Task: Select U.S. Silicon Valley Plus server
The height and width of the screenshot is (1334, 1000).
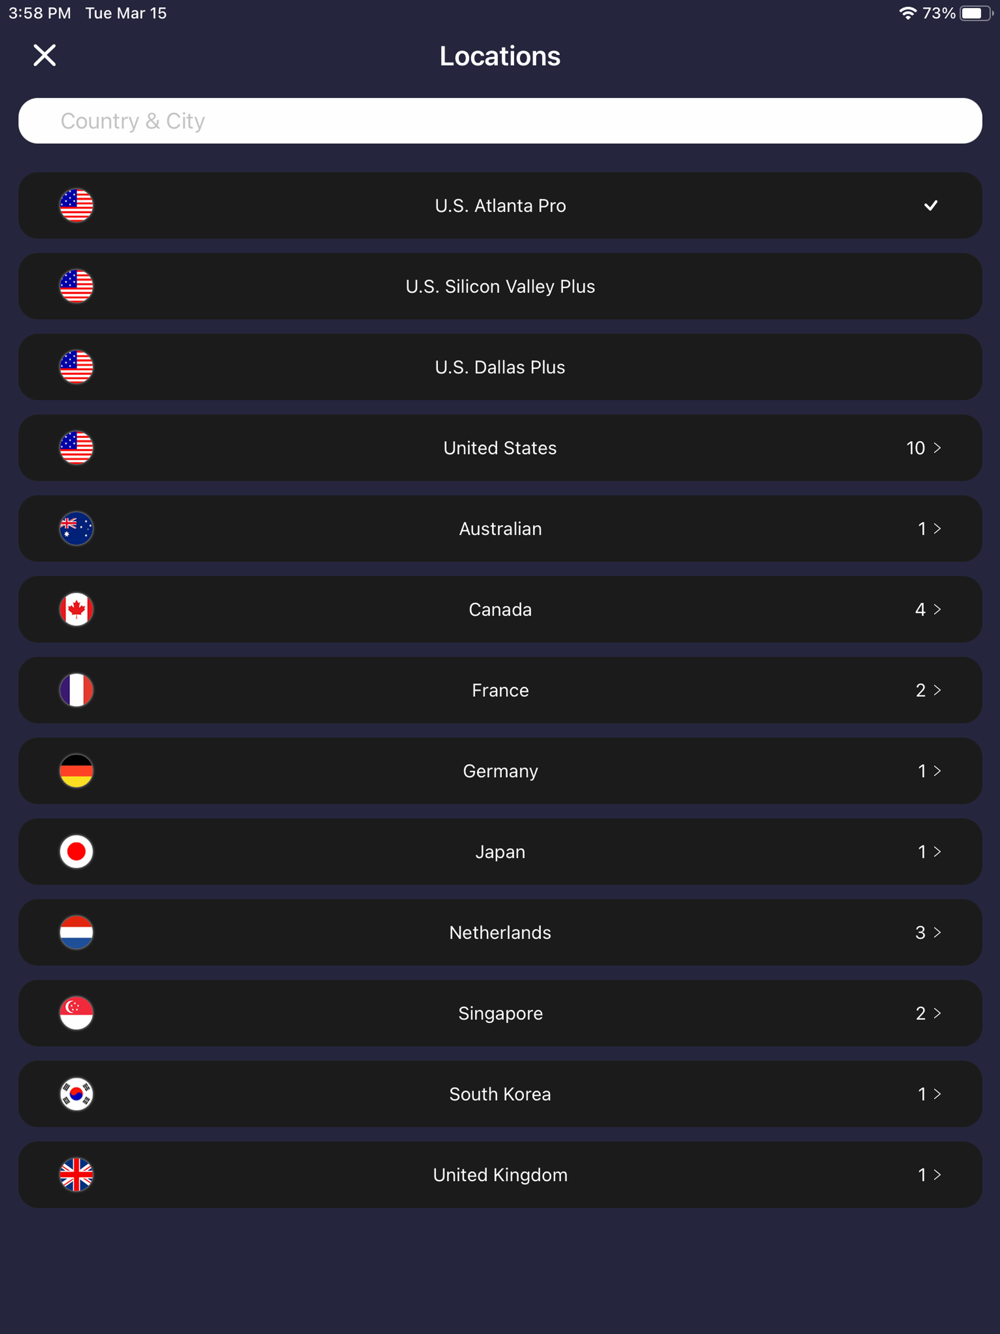Action: [x=500, y=286]
